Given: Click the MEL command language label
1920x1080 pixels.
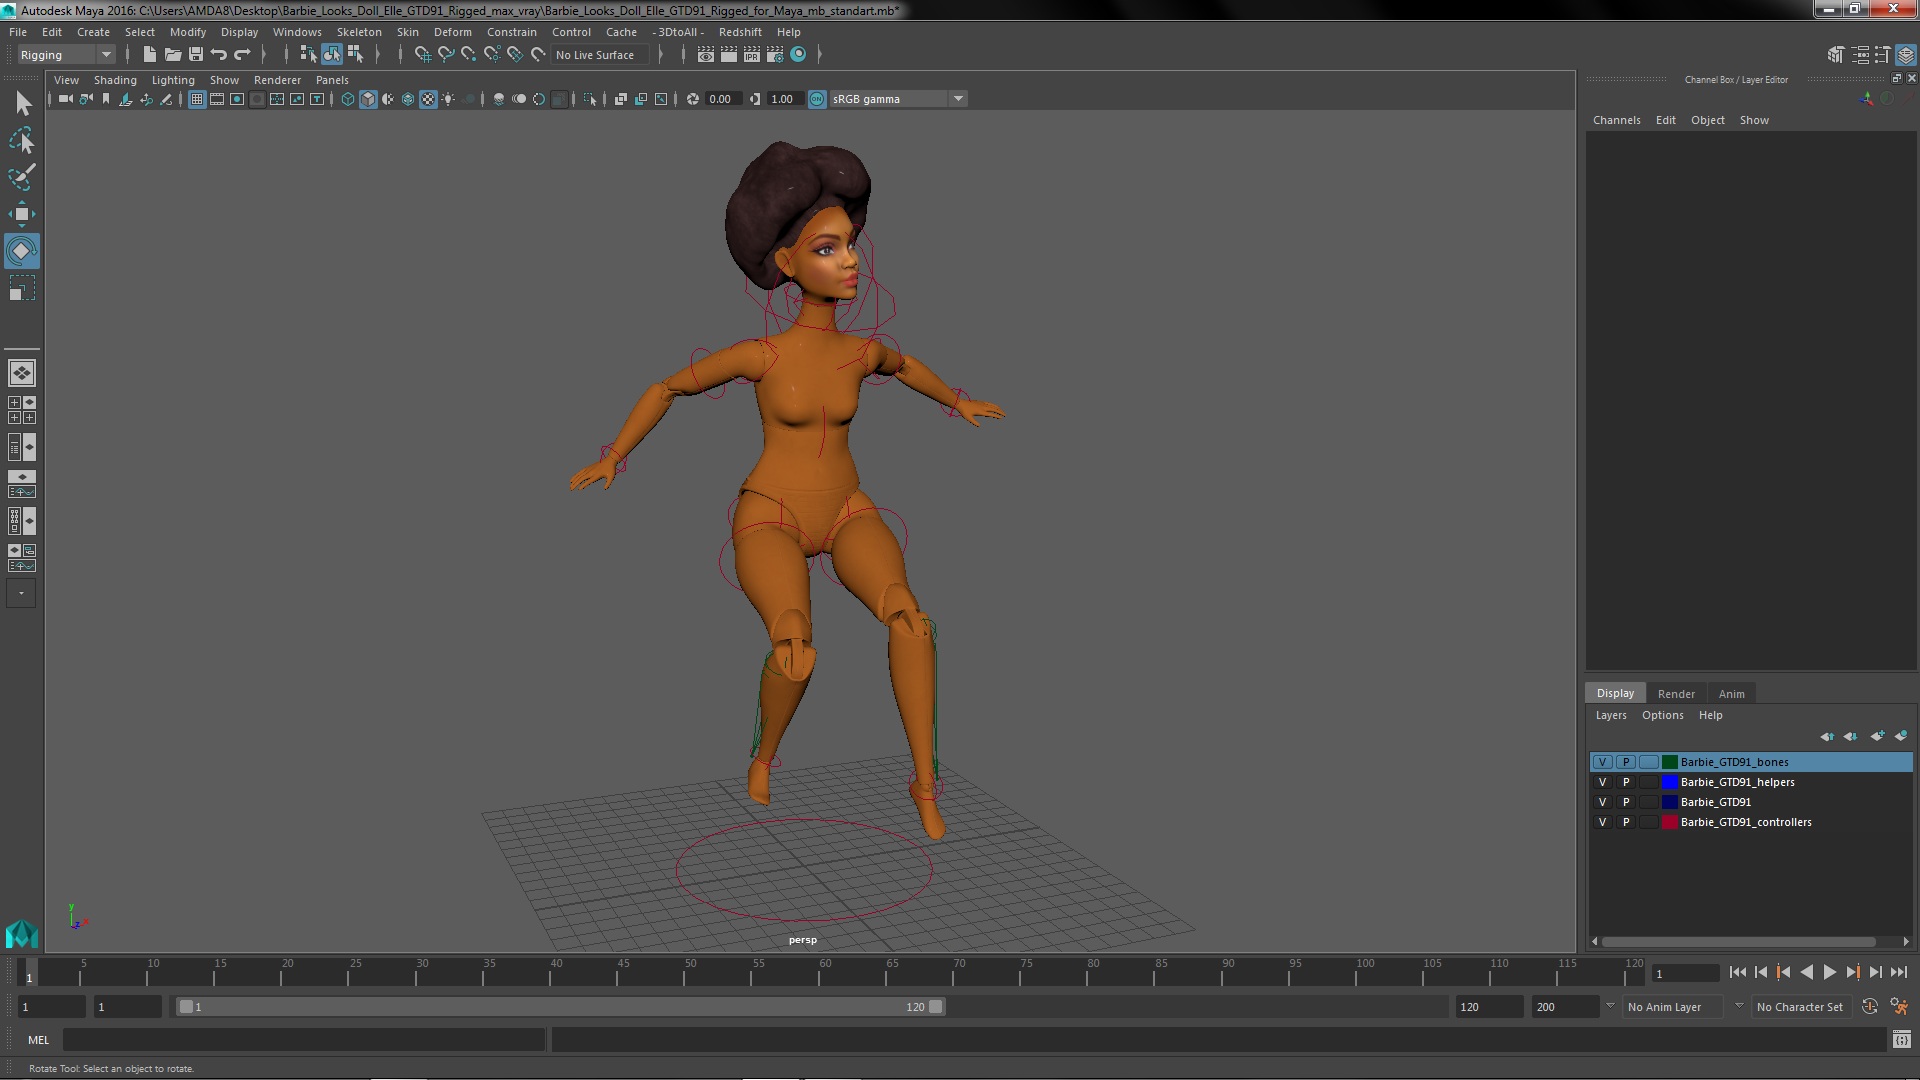Looking at the screenshot, I should (x=38, y=1040).
